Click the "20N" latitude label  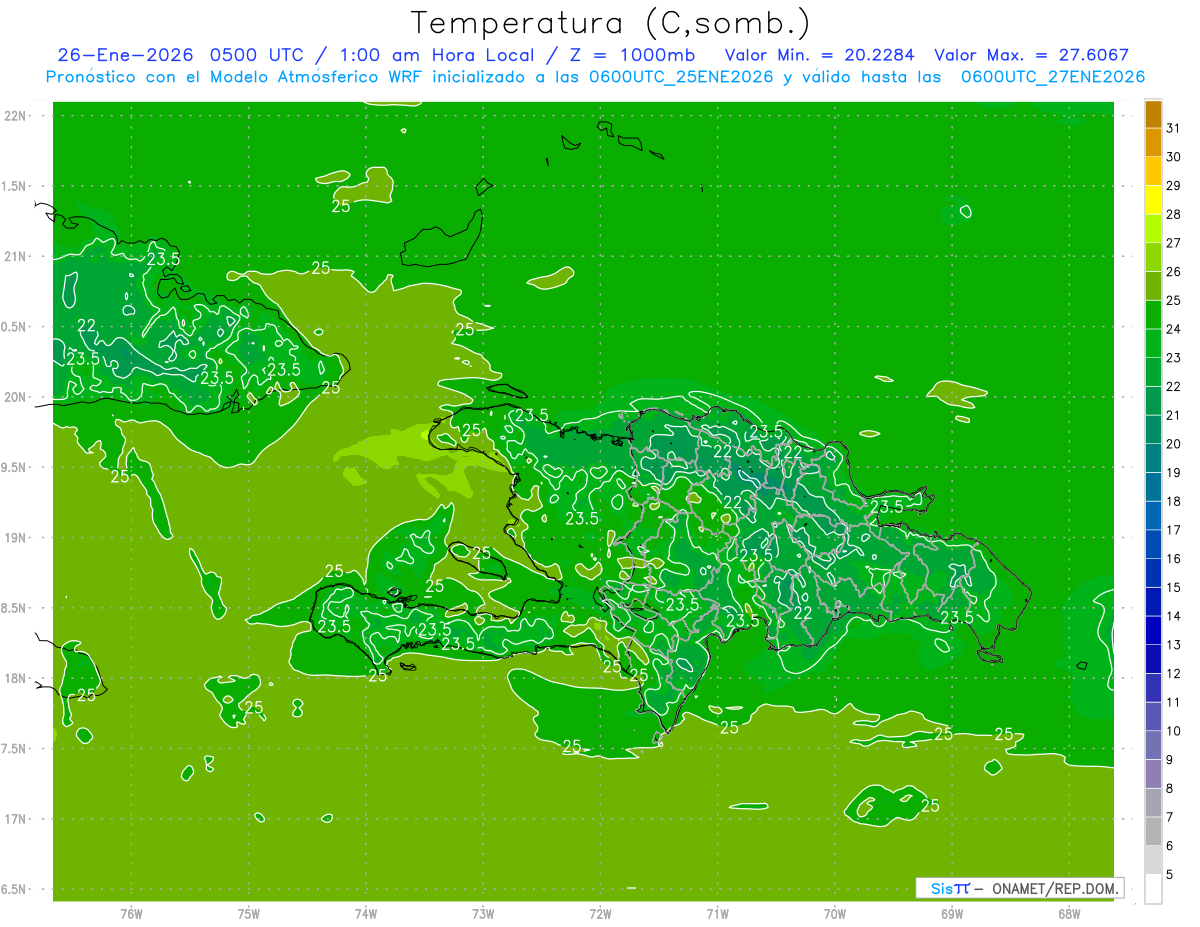pyautogui.click(x=14, y=397)
